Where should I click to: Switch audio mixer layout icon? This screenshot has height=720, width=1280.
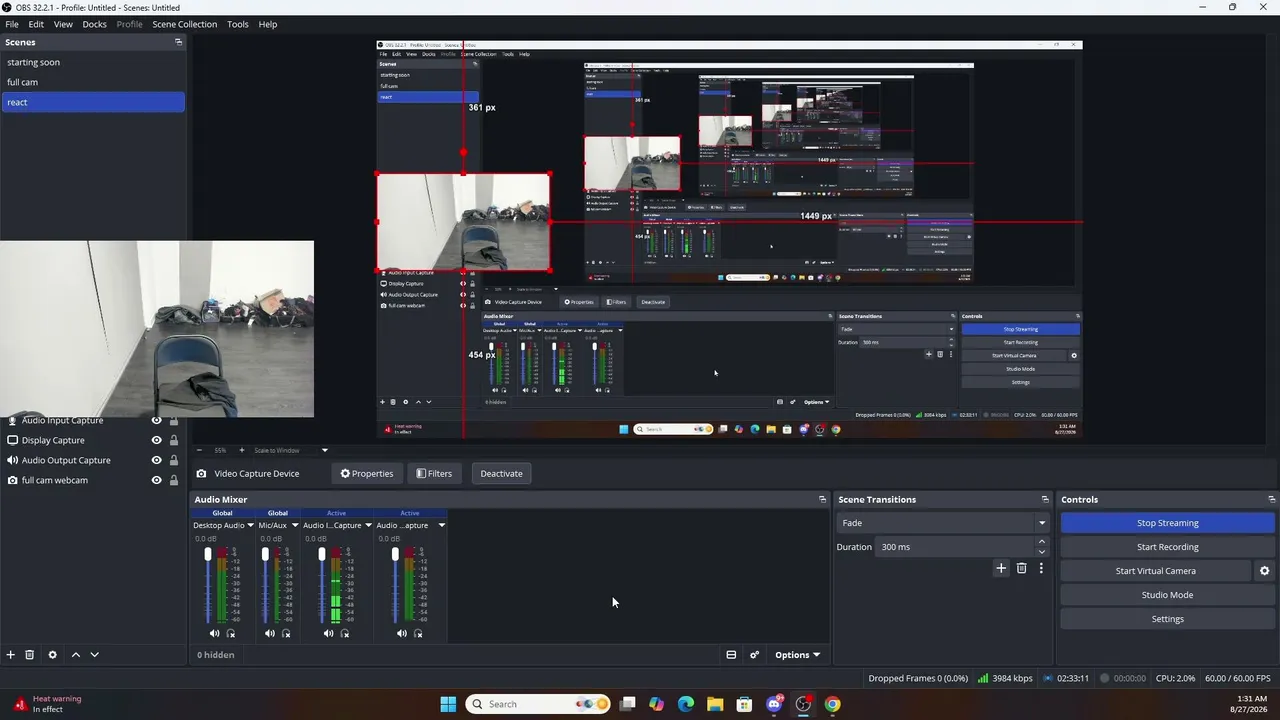(x=731, y=655)
